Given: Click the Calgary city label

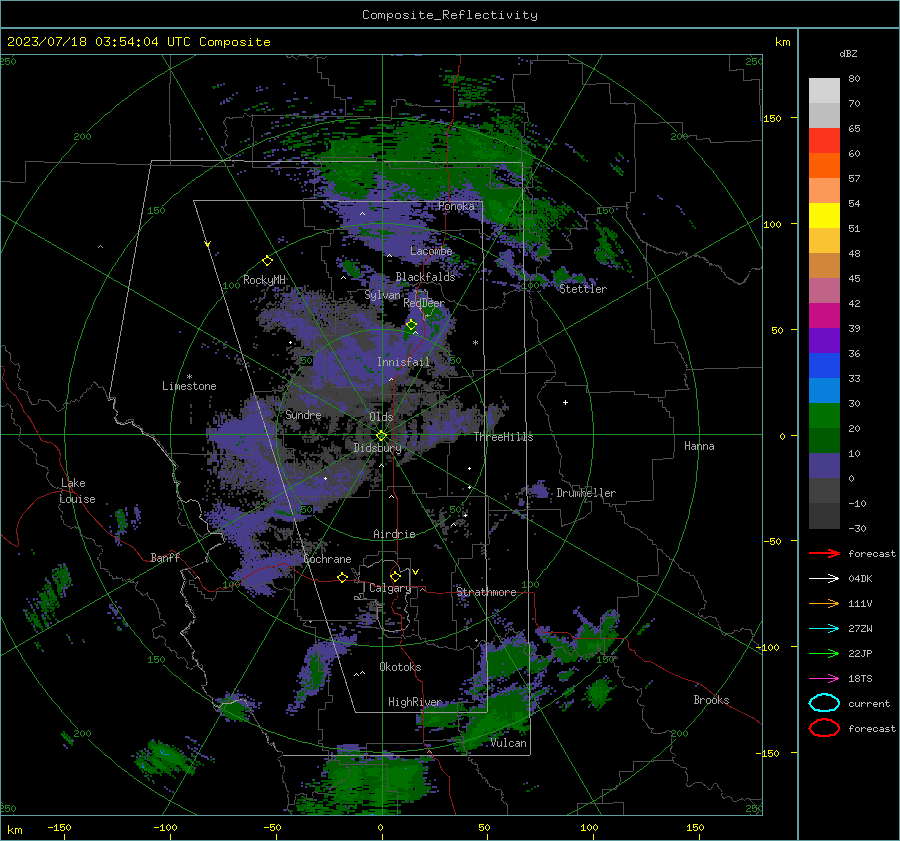Looking at the screenshot, I should [x=390, y=588].
